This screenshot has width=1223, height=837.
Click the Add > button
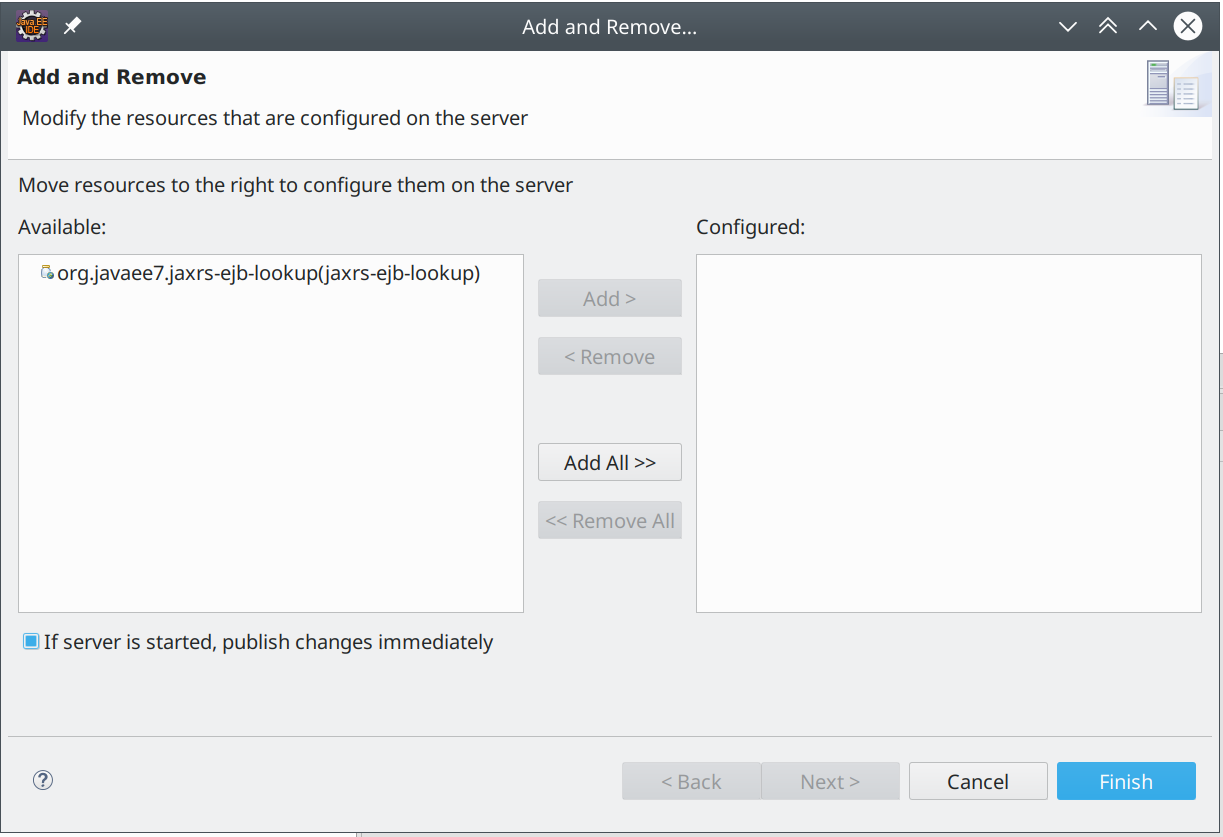pyautogui.click(x=609, y=298)
